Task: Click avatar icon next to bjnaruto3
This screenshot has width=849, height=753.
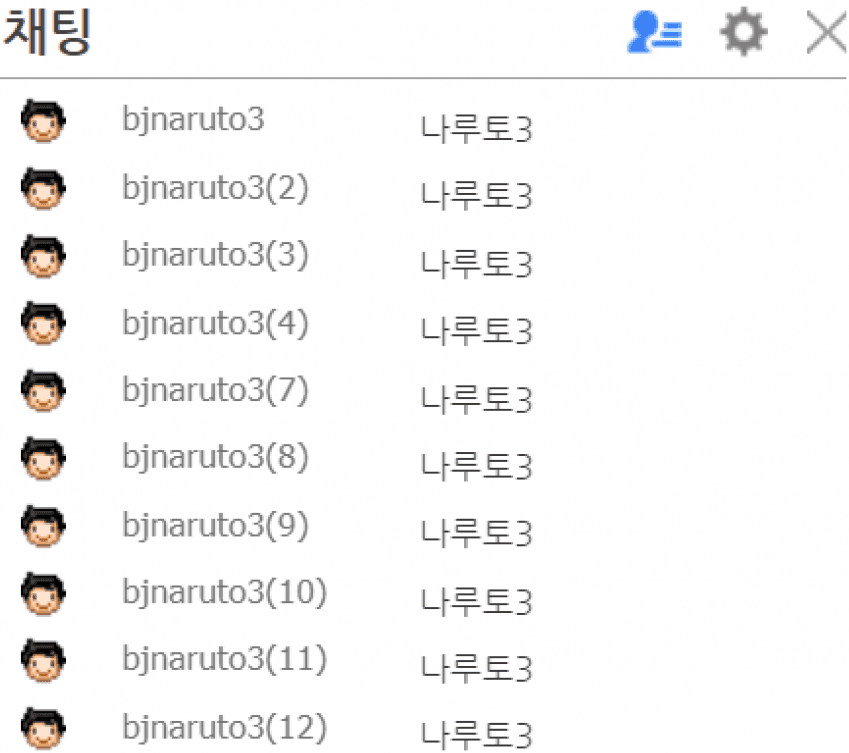Action: tap(43, 121)
